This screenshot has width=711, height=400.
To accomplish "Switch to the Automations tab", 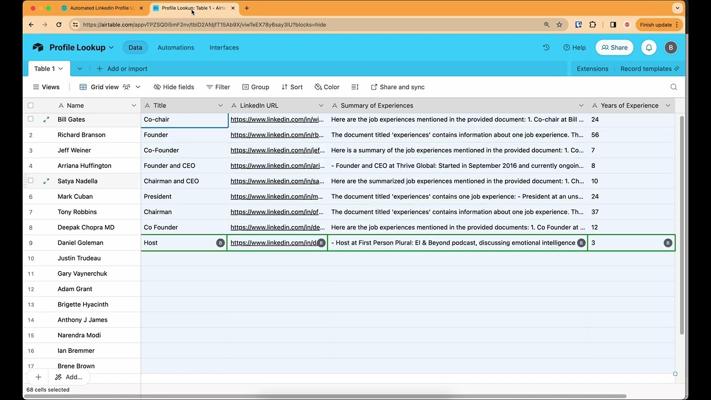I will [x=175, y=47].
